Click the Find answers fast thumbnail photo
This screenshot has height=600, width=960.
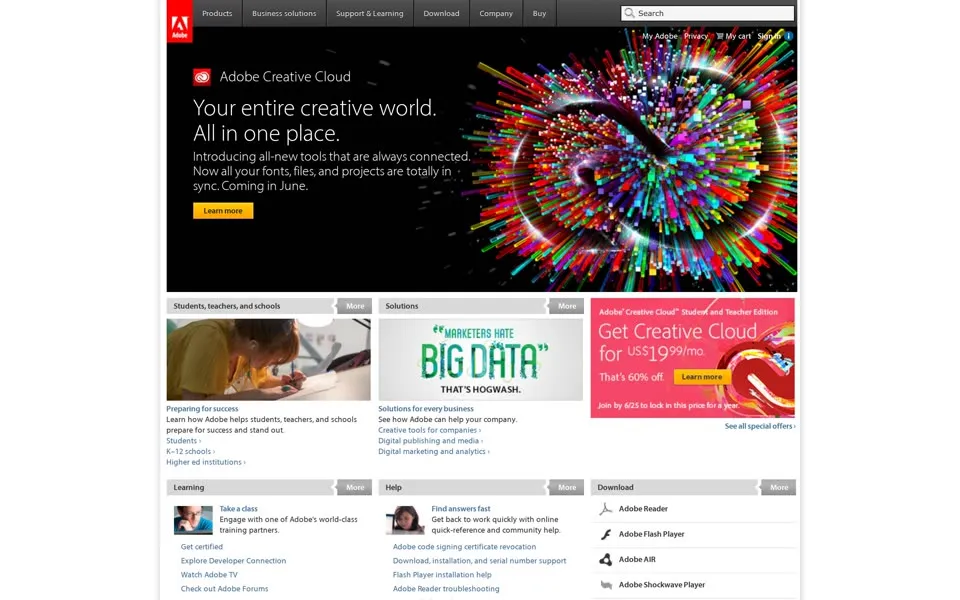tap(405, 520)
